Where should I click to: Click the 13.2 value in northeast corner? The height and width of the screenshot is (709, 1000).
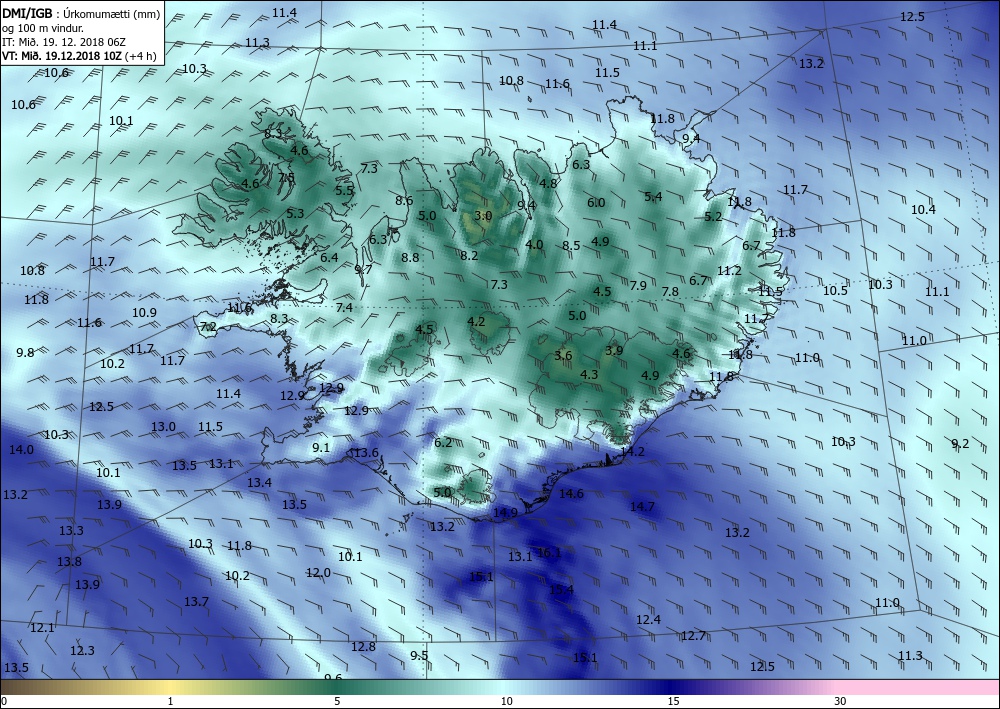pyautogui.click(x=812, y=63)
